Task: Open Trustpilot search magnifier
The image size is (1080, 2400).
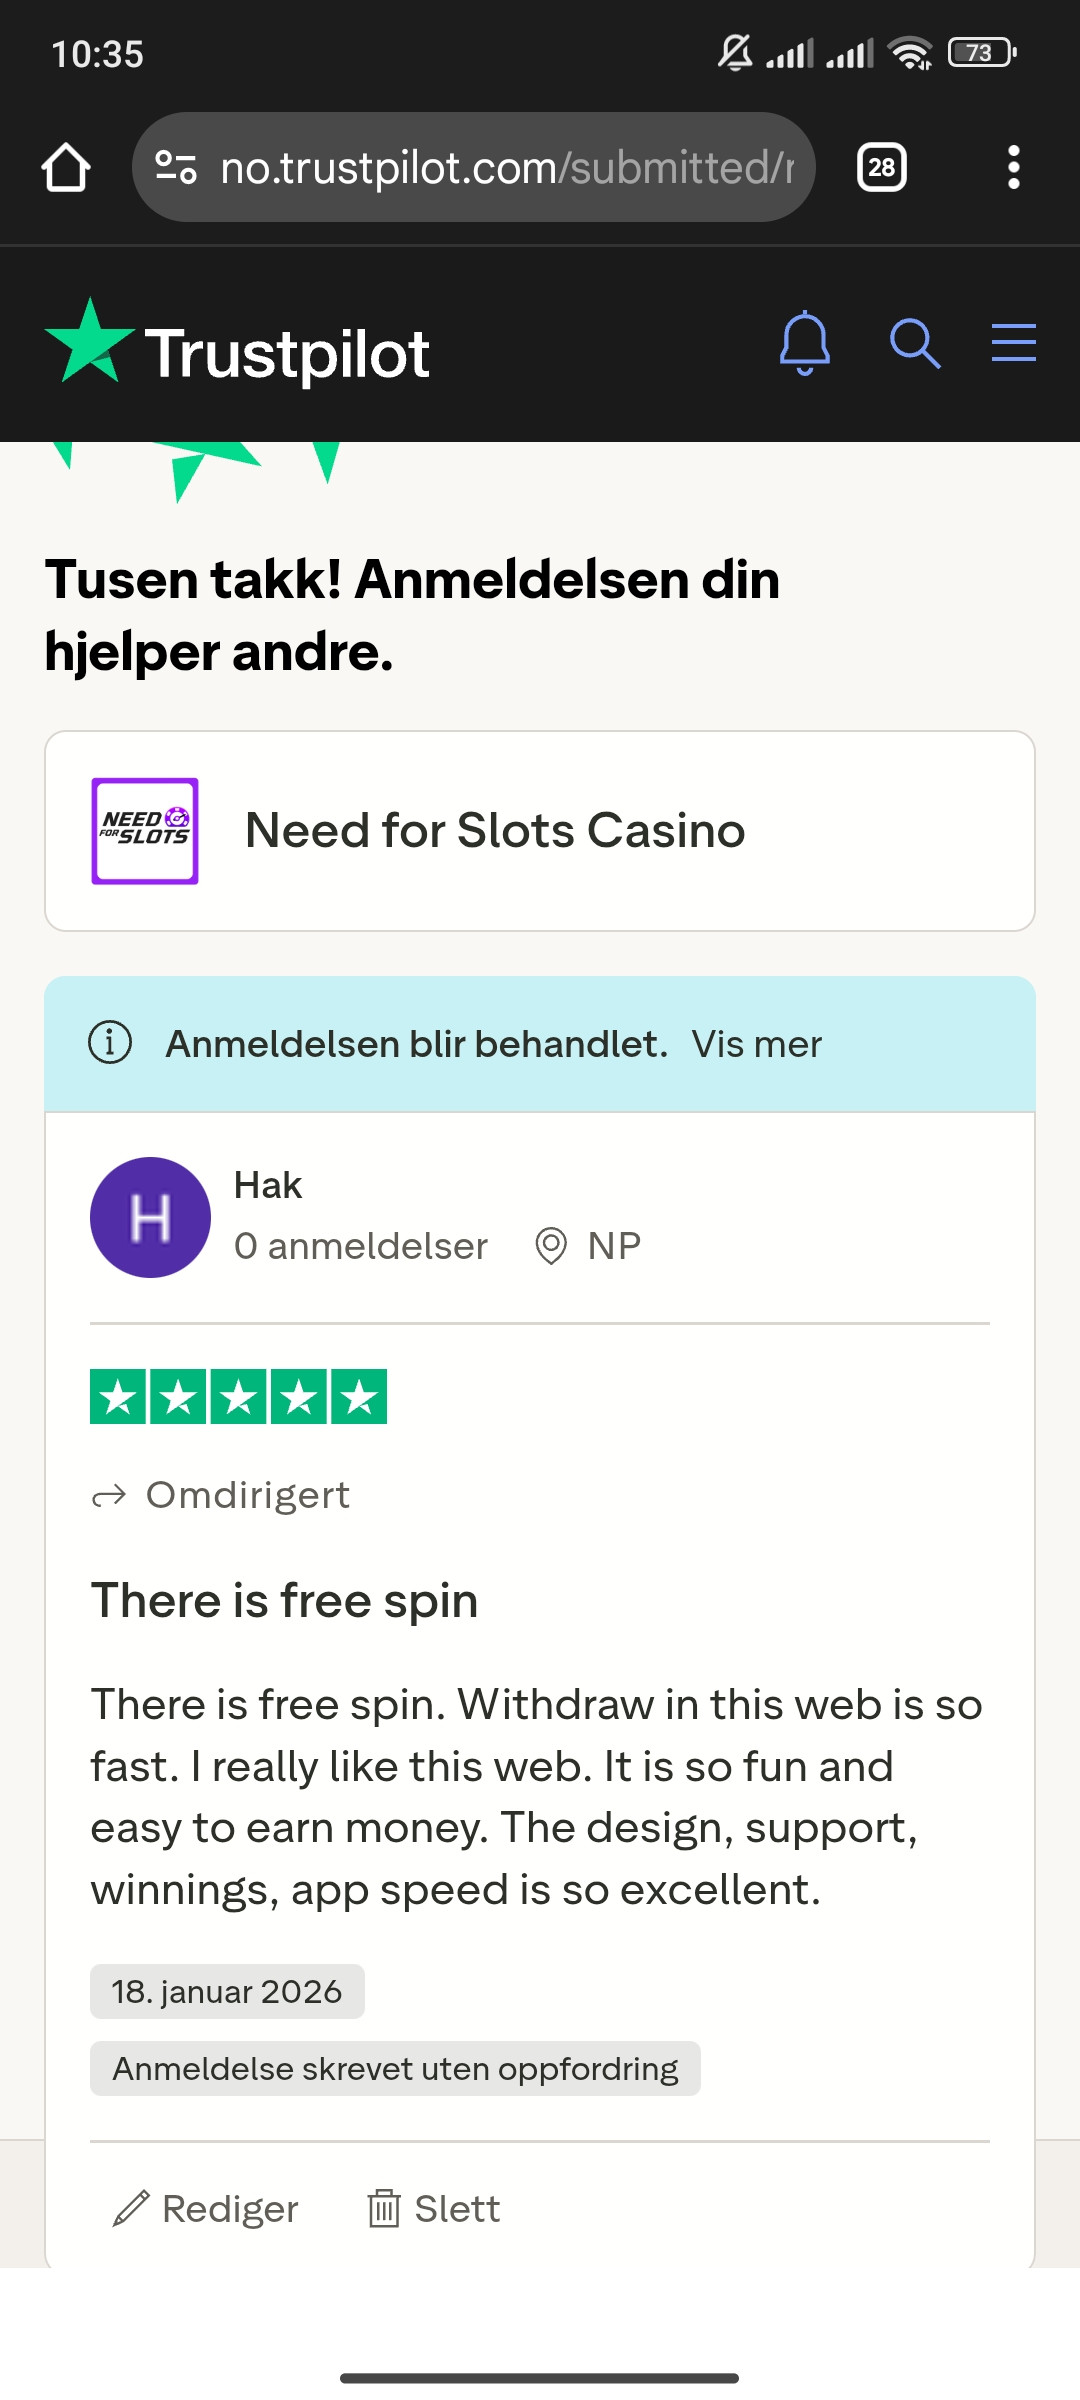Action: tap(915, 343)
